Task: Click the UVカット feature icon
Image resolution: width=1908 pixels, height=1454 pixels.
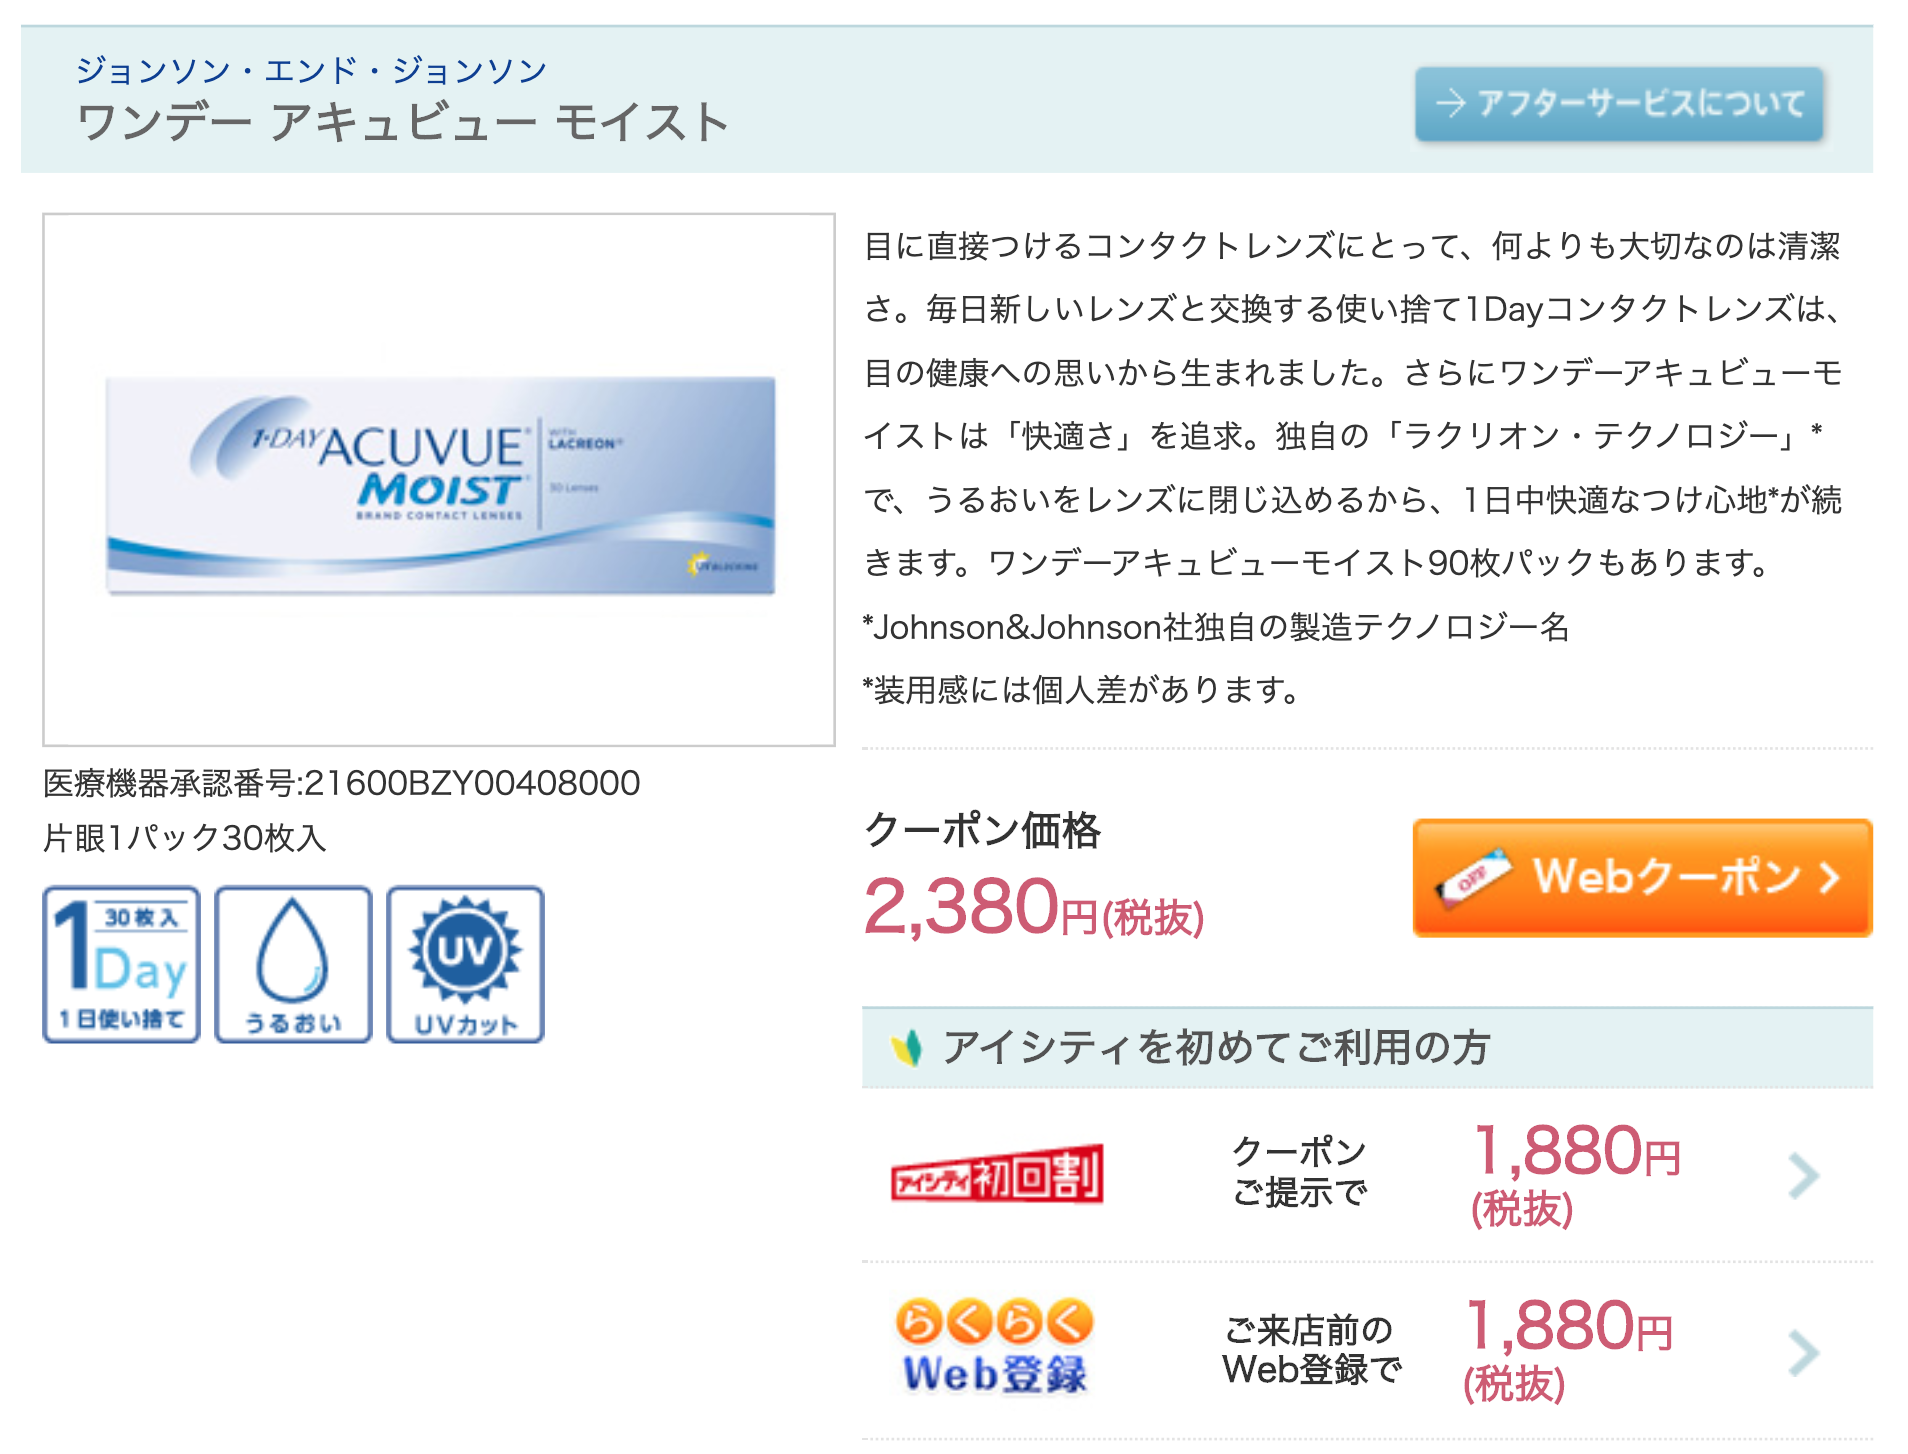Action: (x=465, y=964)
